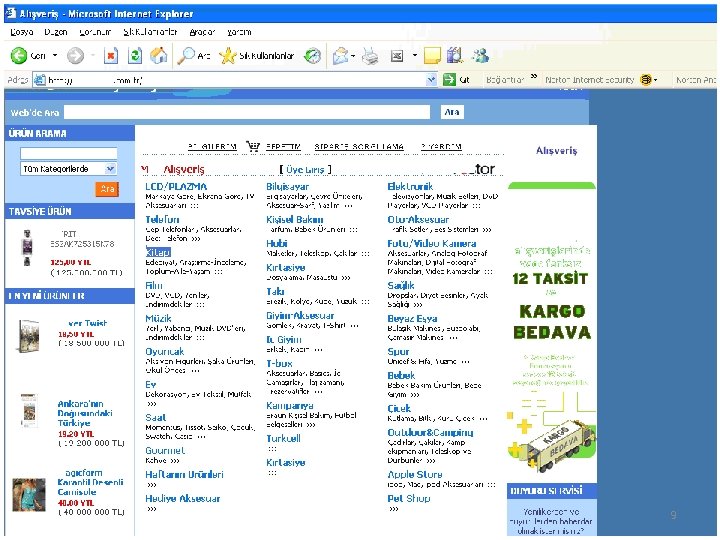Click the green Git (Go) arrow icon
This screenshot has height=540, width=720.
[x=449, y=80]
